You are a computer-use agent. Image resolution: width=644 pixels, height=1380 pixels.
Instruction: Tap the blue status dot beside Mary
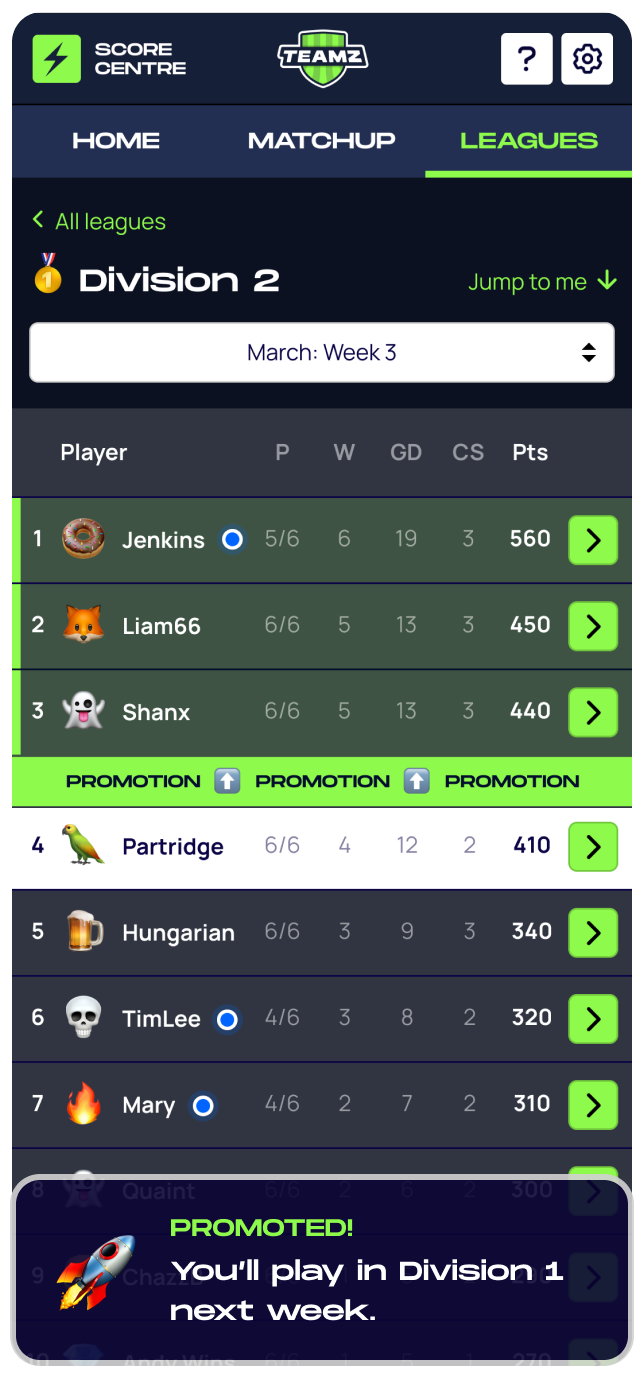(203, 1105)
